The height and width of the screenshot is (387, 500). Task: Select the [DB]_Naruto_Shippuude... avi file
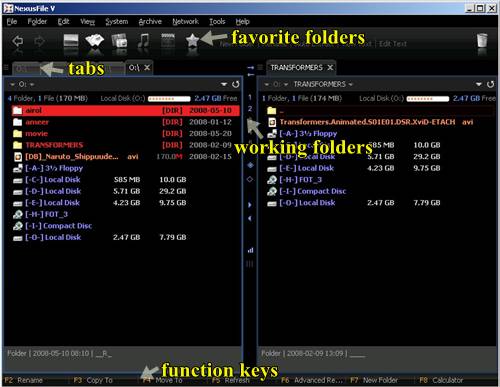(x=125, y=157)
